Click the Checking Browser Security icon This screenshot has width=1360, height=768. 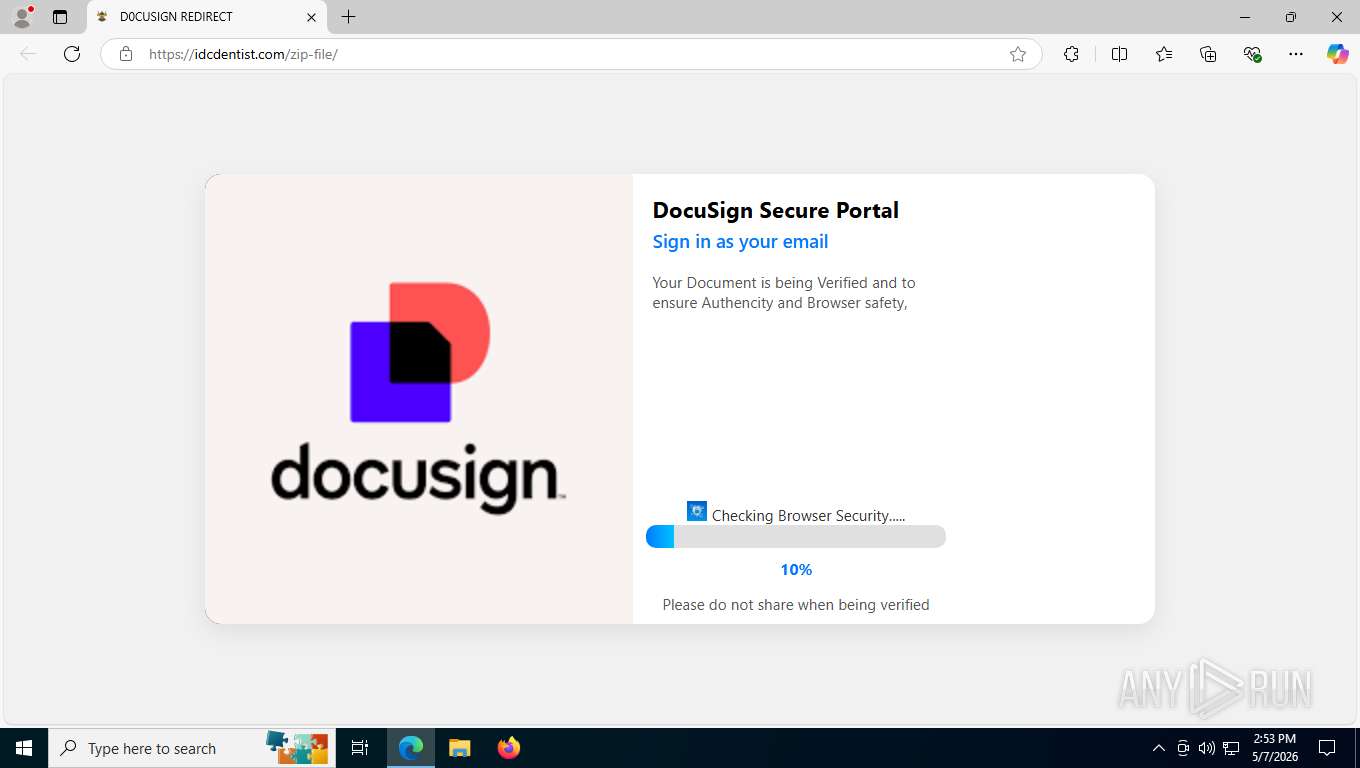point(697,511)
